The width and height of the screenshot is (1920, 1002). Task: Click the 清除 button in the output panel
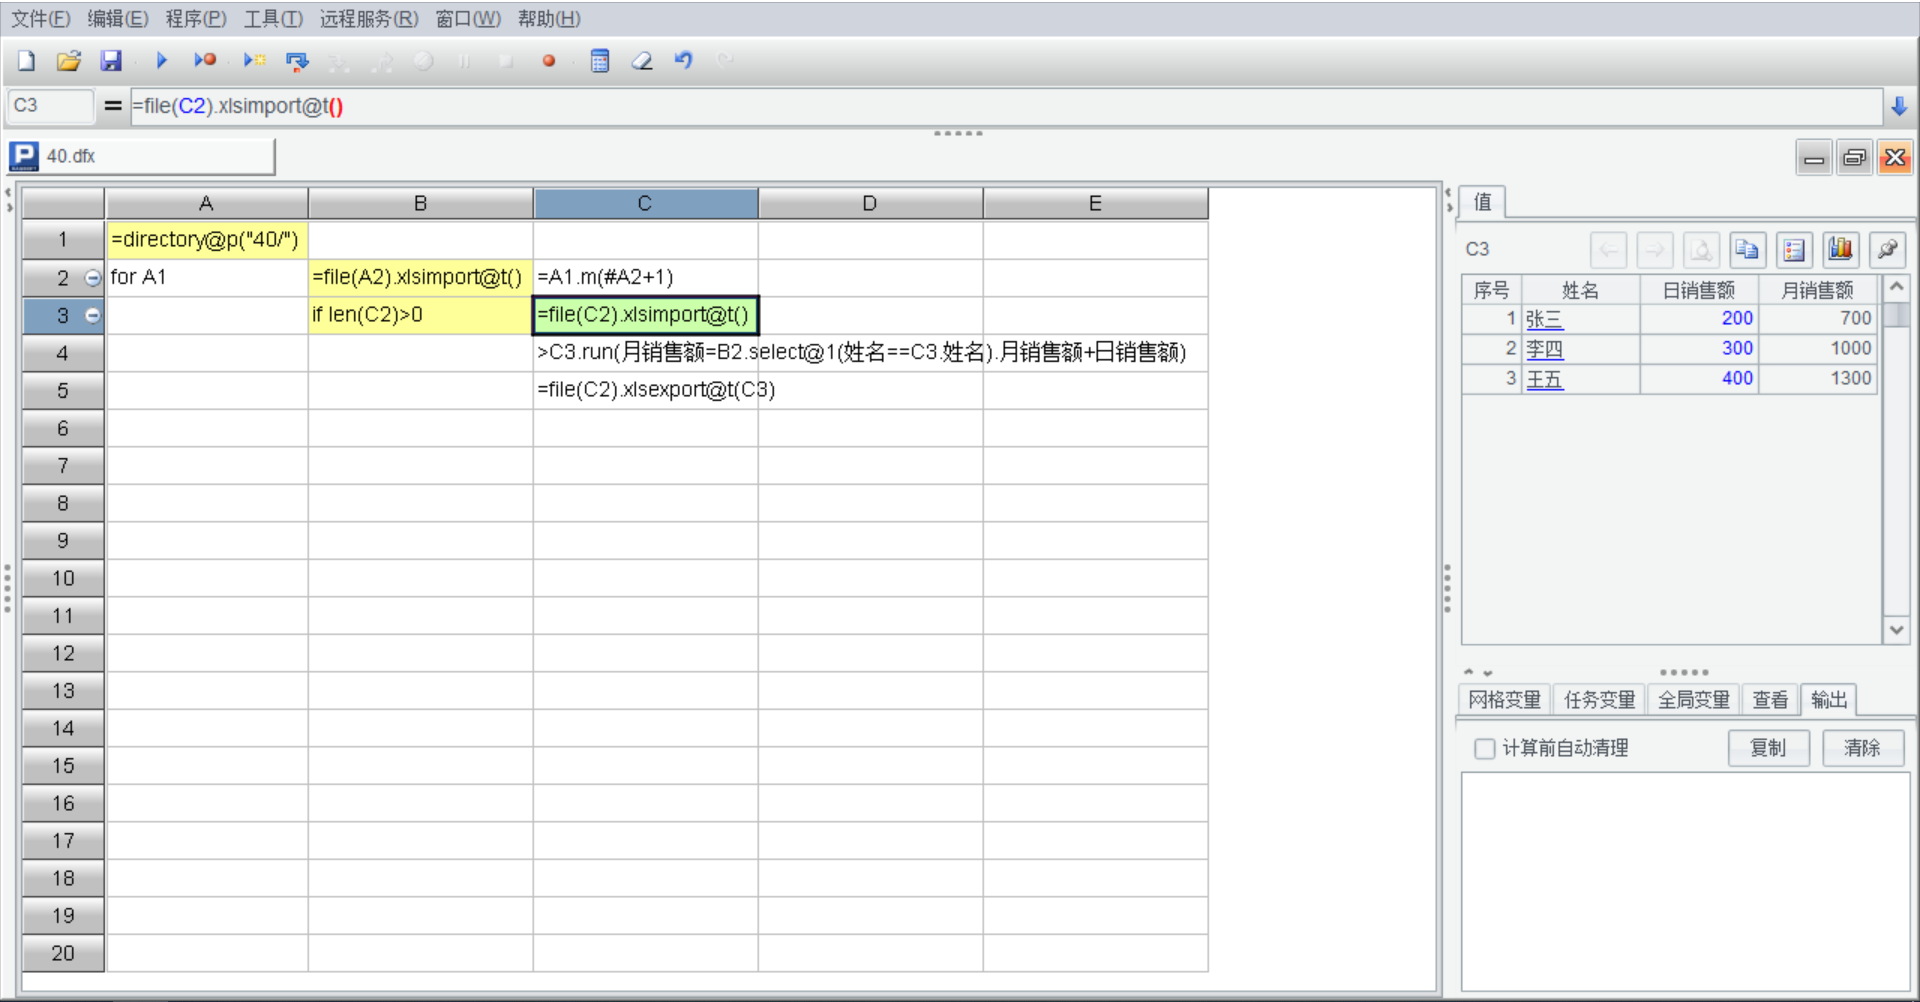click(x=1862, y=748)
